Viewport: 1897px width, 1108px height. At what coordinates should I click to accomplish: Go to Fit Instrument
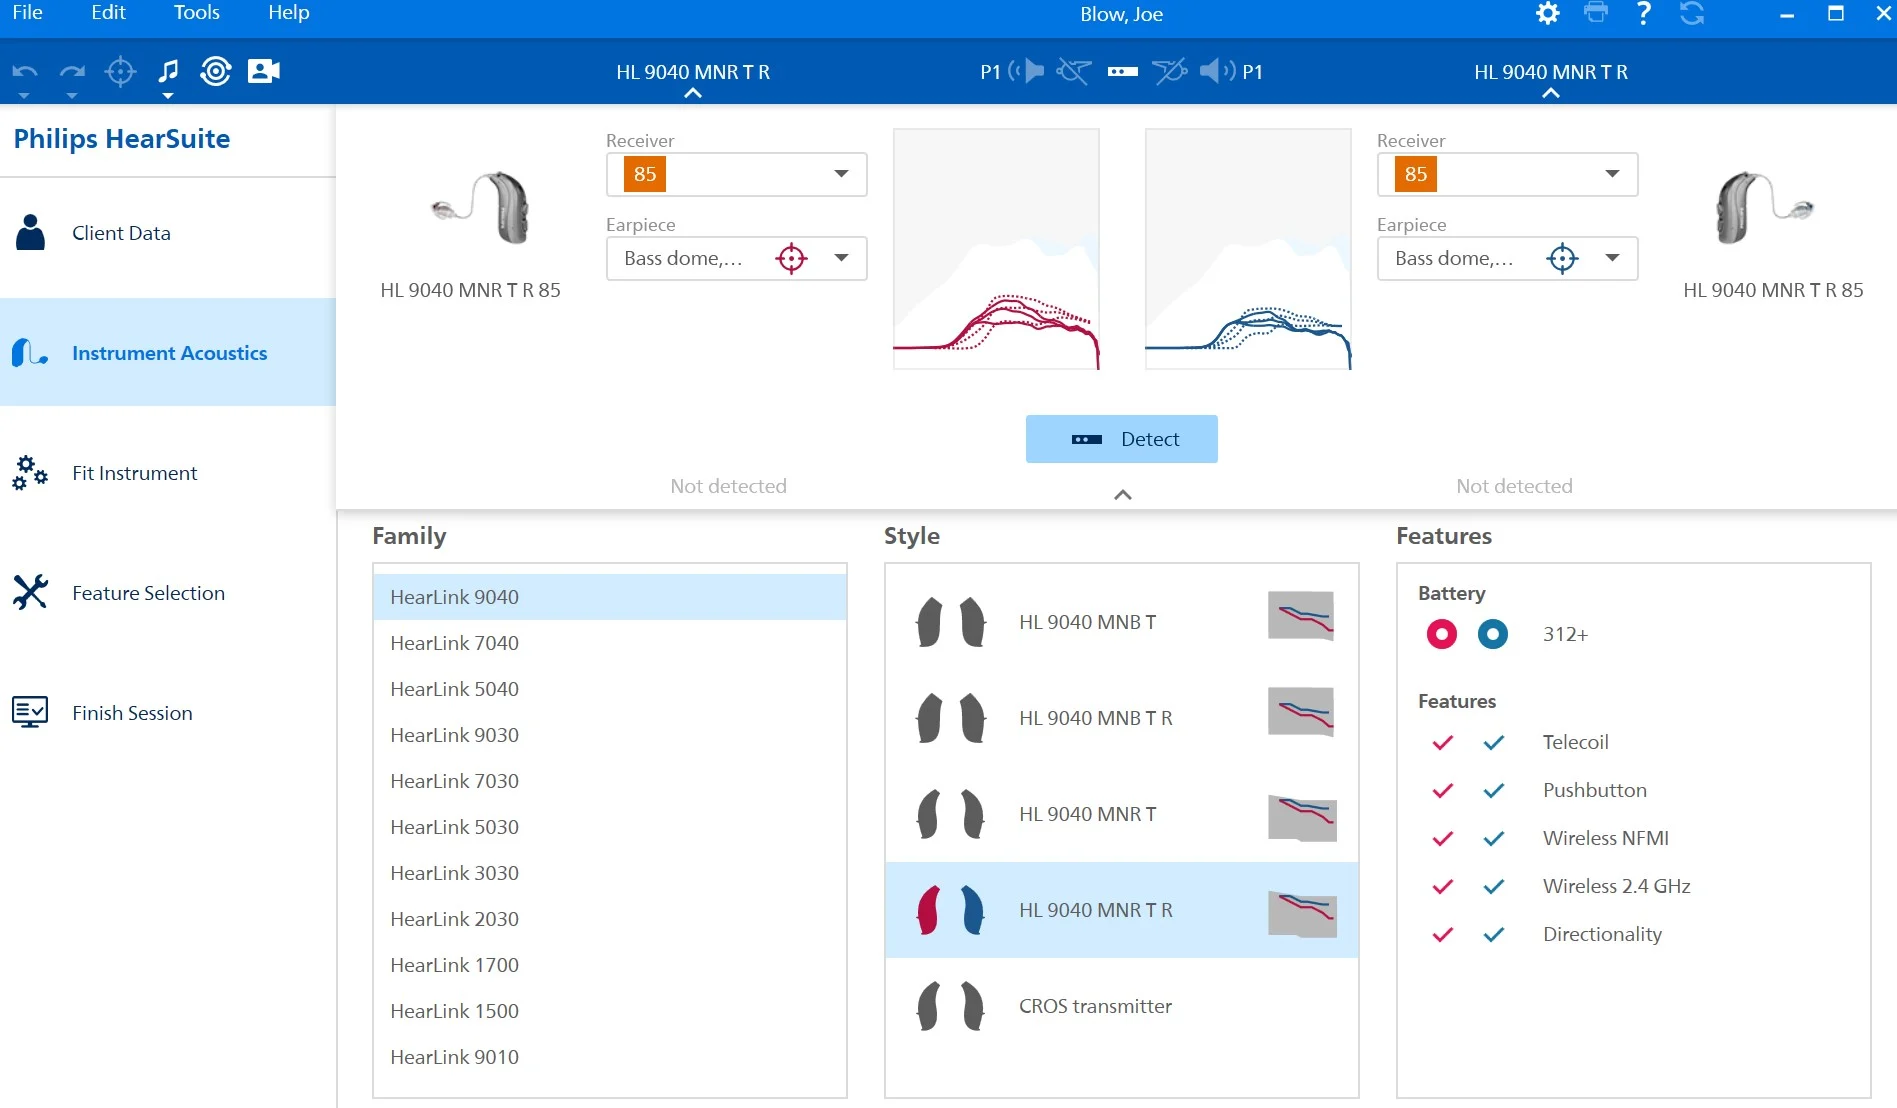tap(168, 473)
